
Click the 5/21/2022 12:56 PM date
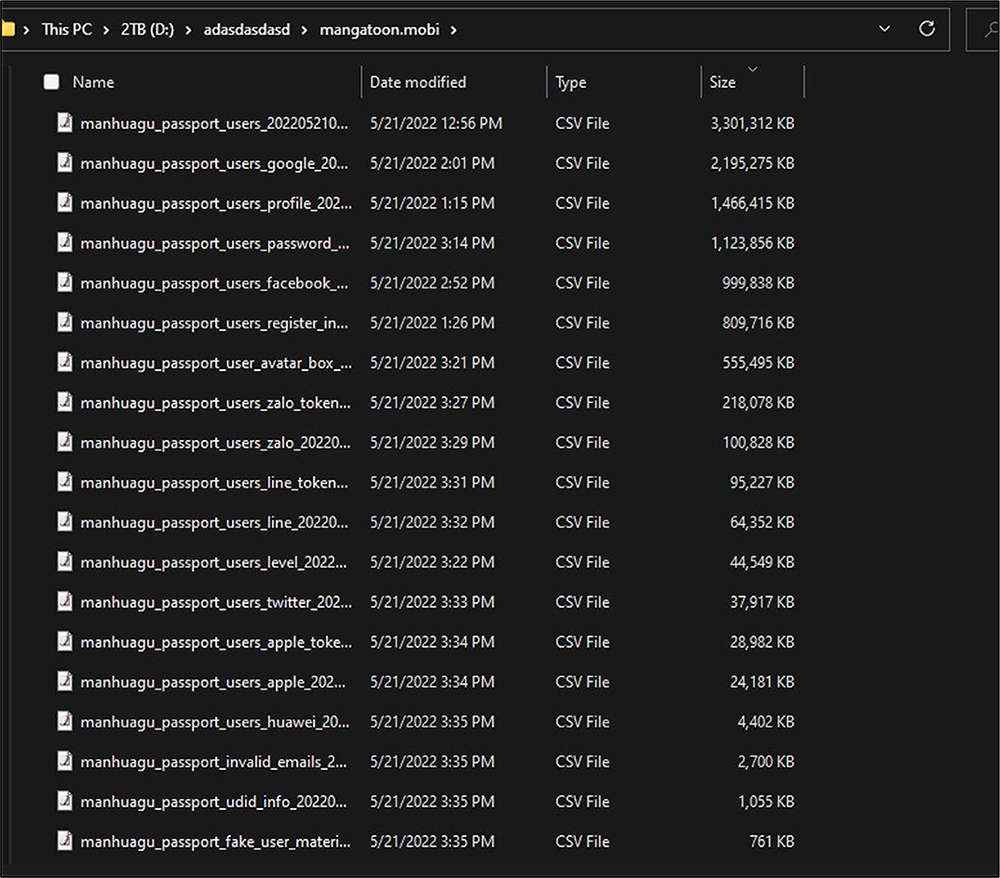tap(436, 123)
